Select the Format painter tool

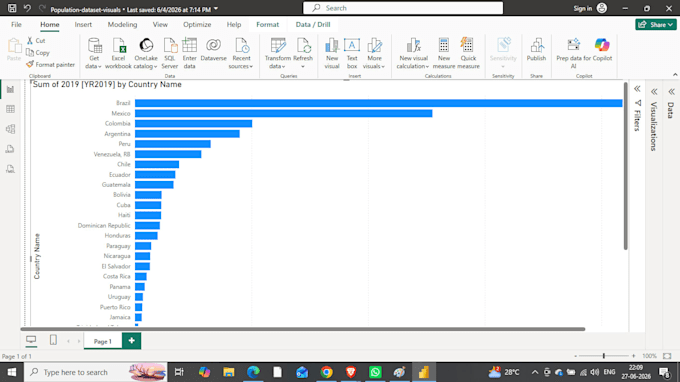[50, 65]
